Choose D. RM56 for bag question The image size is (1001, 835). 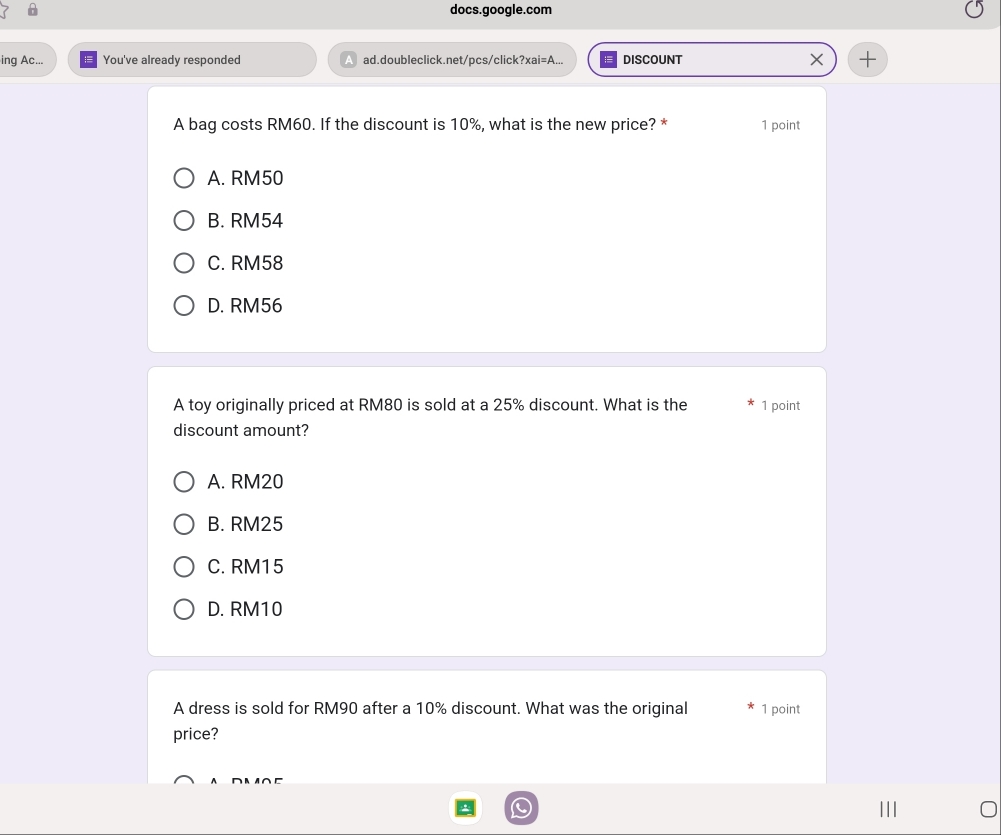tap(184, 306)
